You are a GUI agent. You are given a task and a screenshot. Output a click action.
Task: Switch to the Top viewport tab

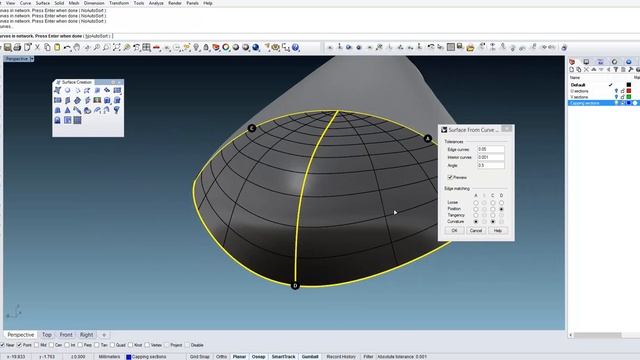click(x=47, y=335)
